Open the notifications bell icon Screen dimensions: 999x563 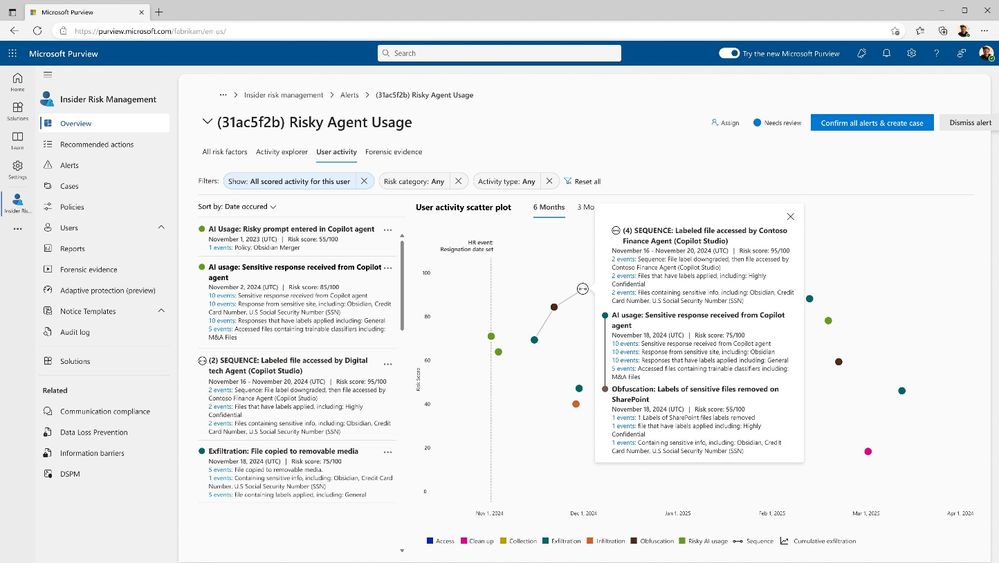pos(886,53)
